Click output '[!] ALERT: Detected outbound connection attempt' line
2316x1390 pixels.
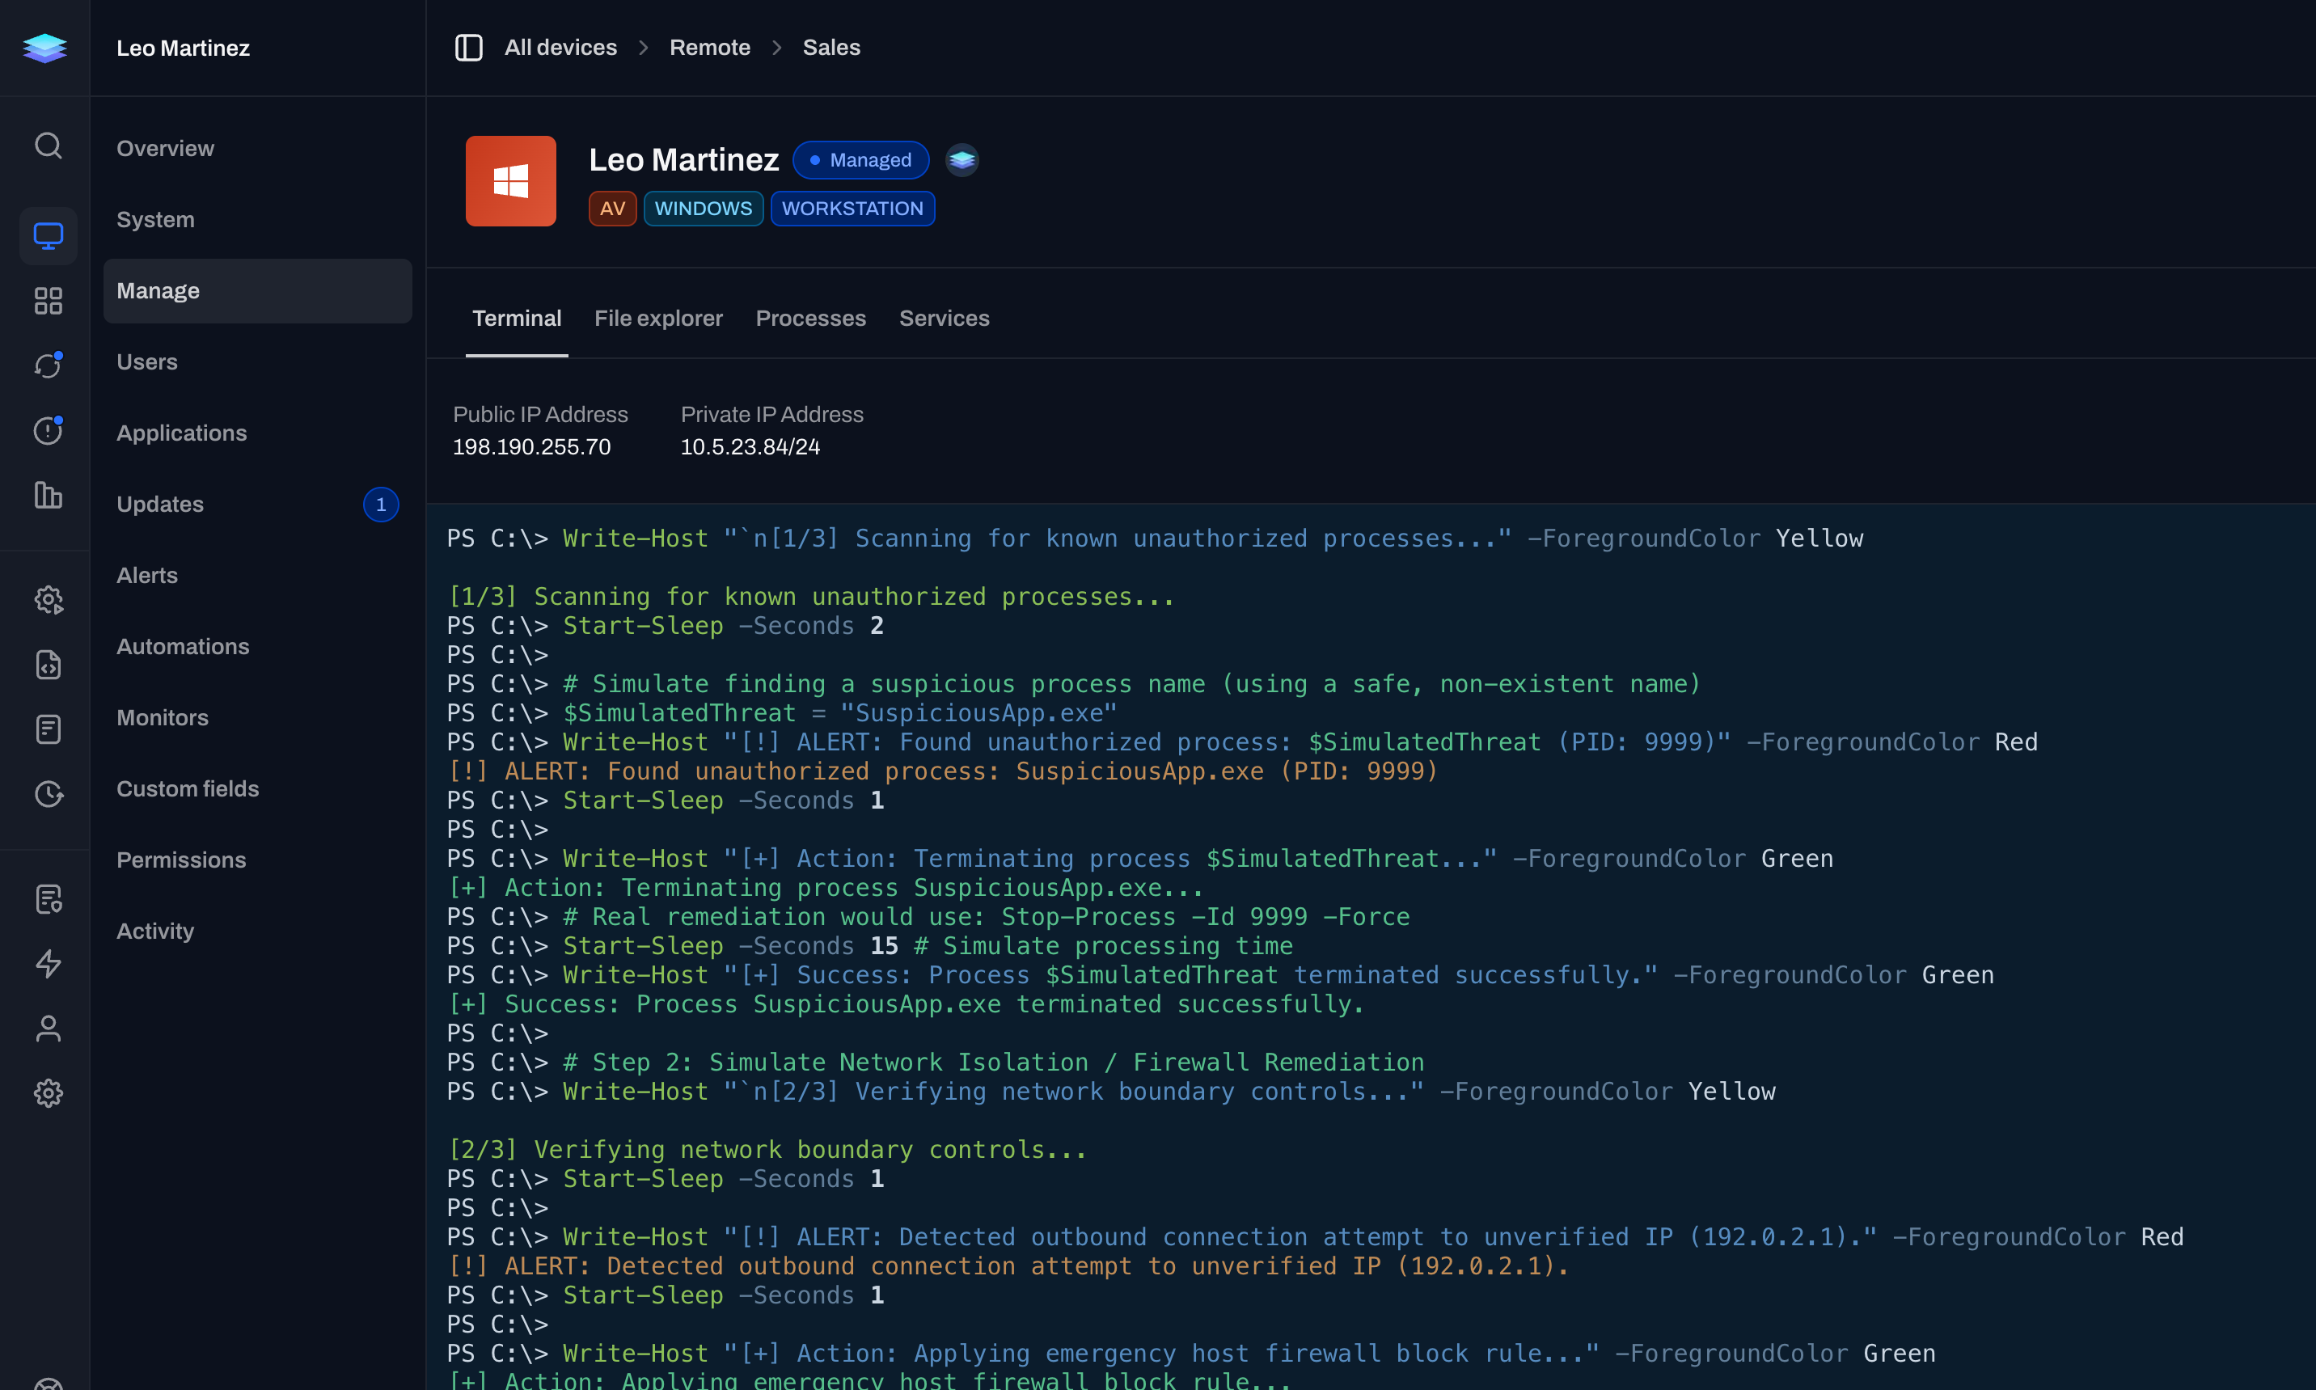[x=1008, y=1267]
